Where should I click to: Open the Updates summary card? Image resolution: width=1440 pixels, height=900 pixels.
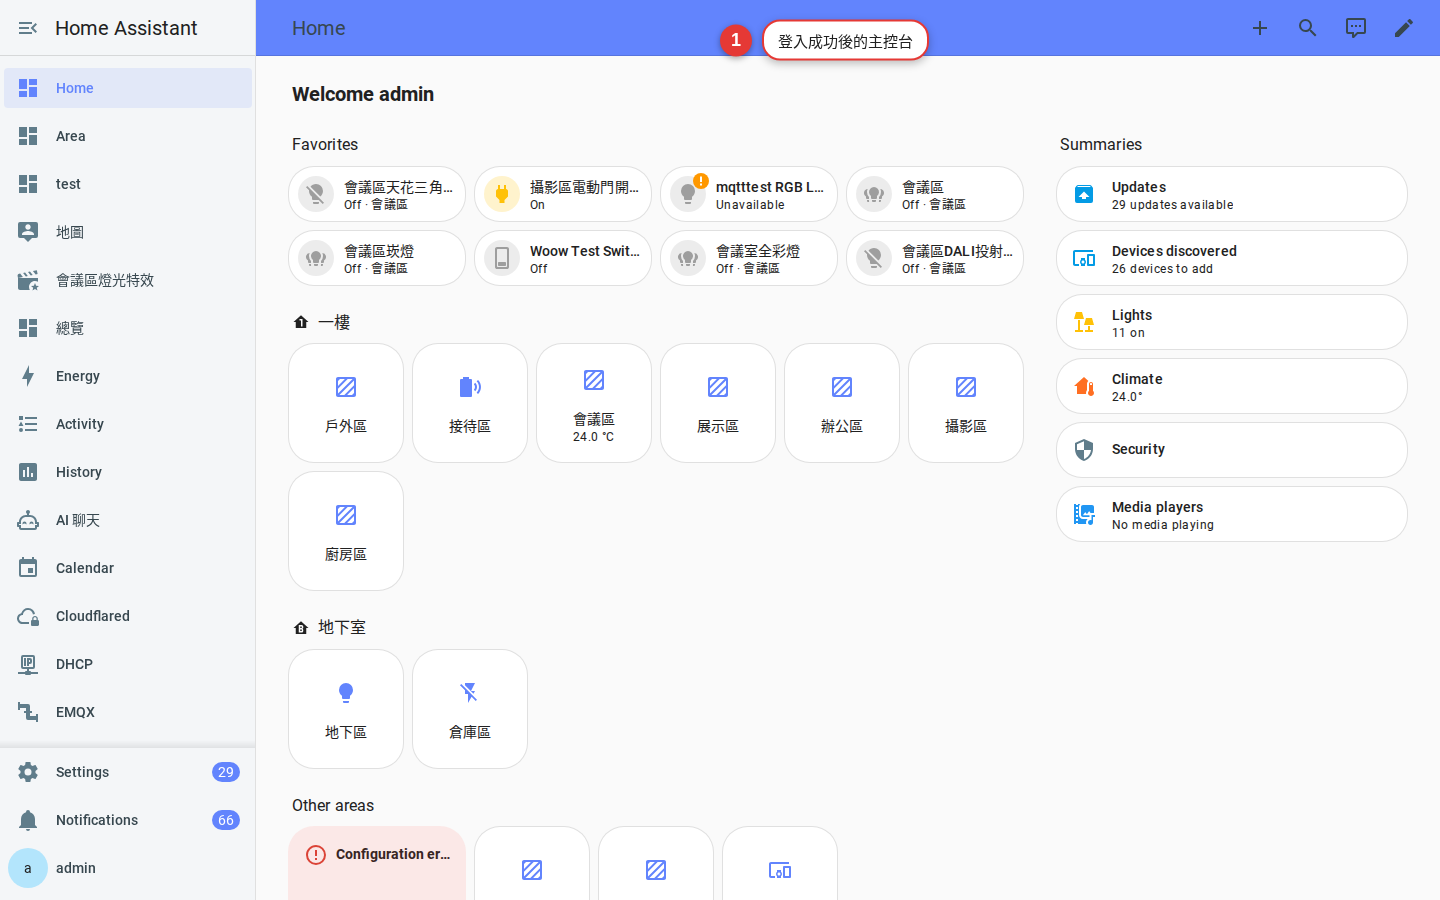coord(1232,194)
